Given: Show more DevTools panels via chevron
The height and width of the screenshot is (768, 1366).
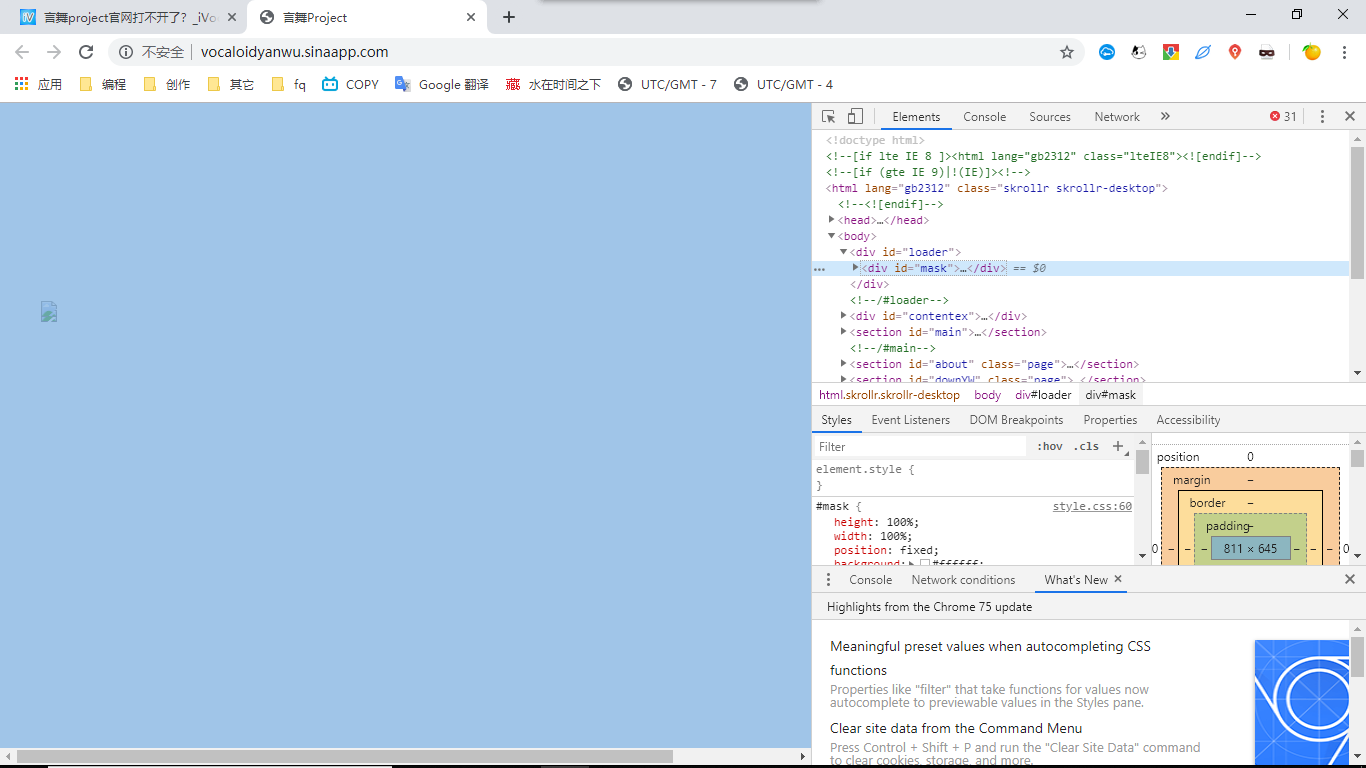Looking at the screenshot, I should 1165,117.
